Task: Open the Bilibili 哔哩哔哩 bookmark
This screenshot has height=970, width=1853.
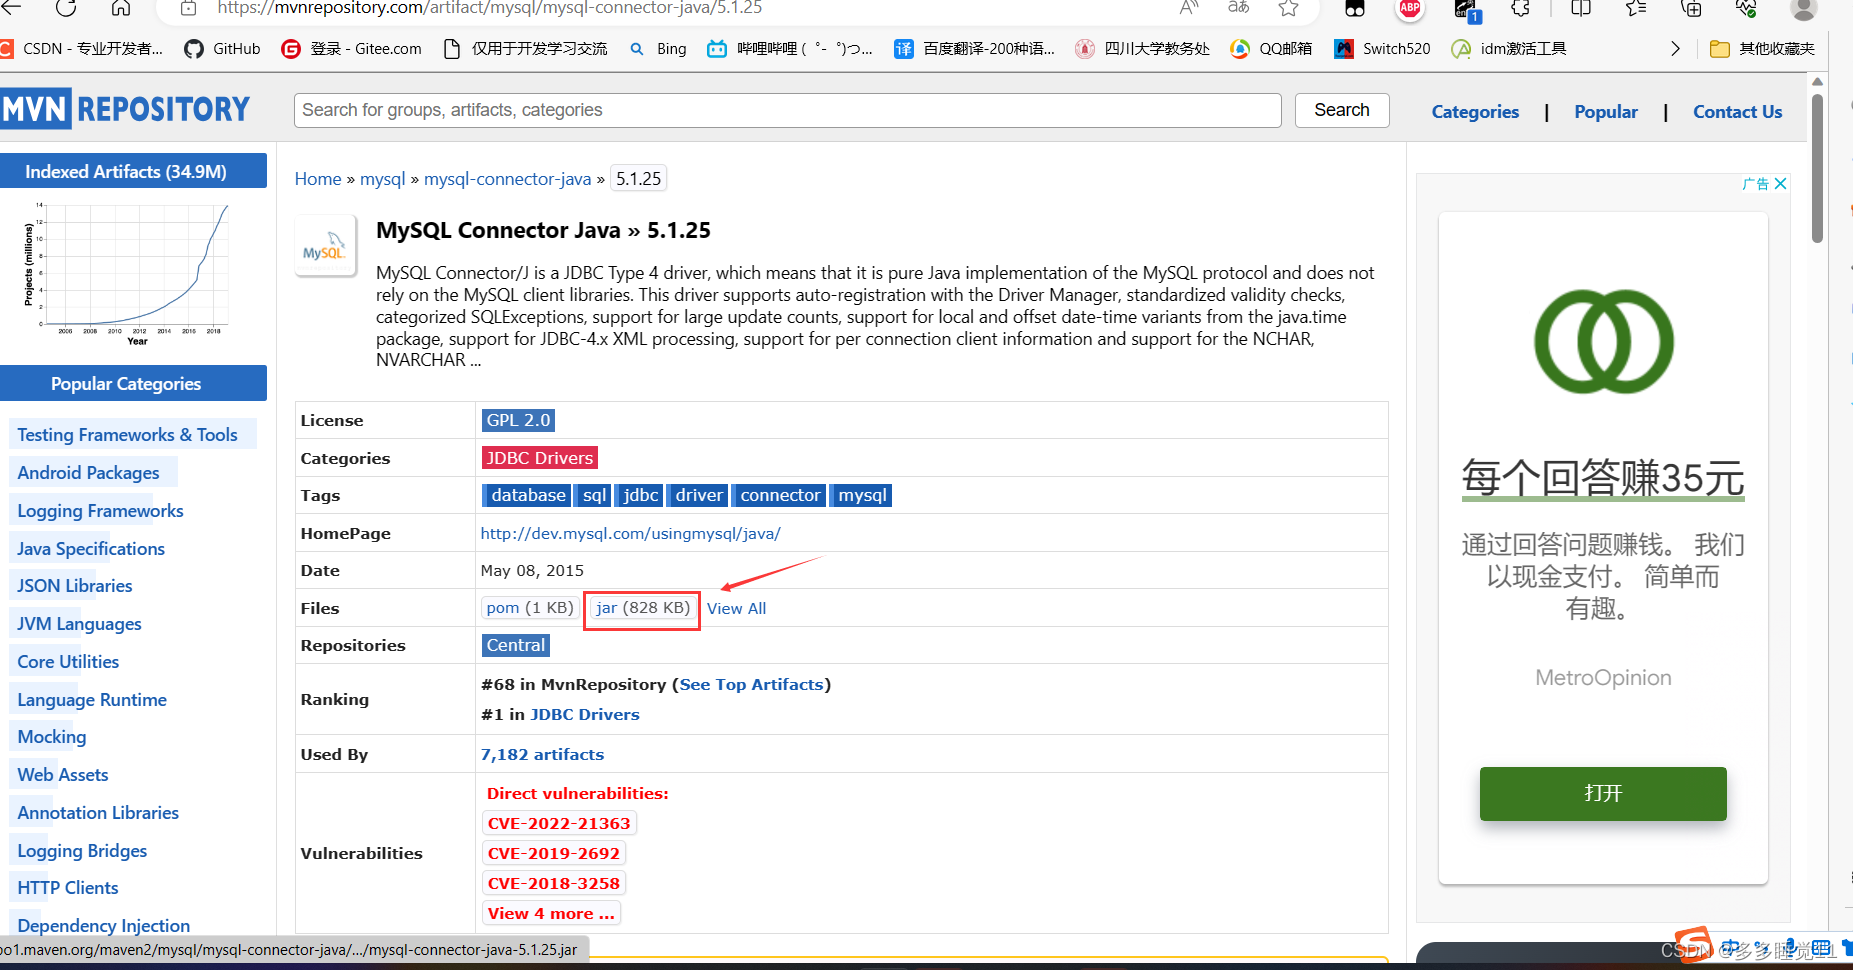Action: pos(790,48)
